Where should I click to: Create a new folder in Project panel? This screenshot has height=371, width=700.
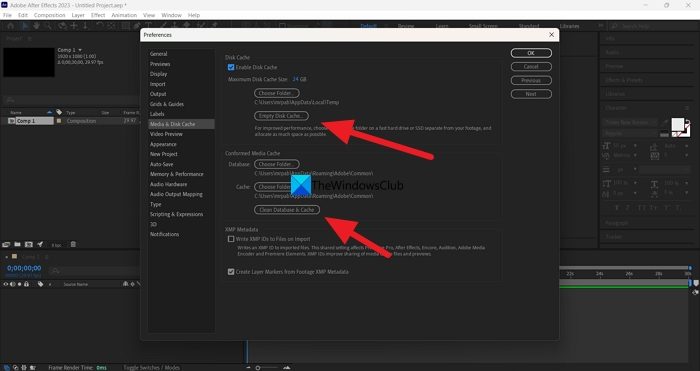click(17, 245)
